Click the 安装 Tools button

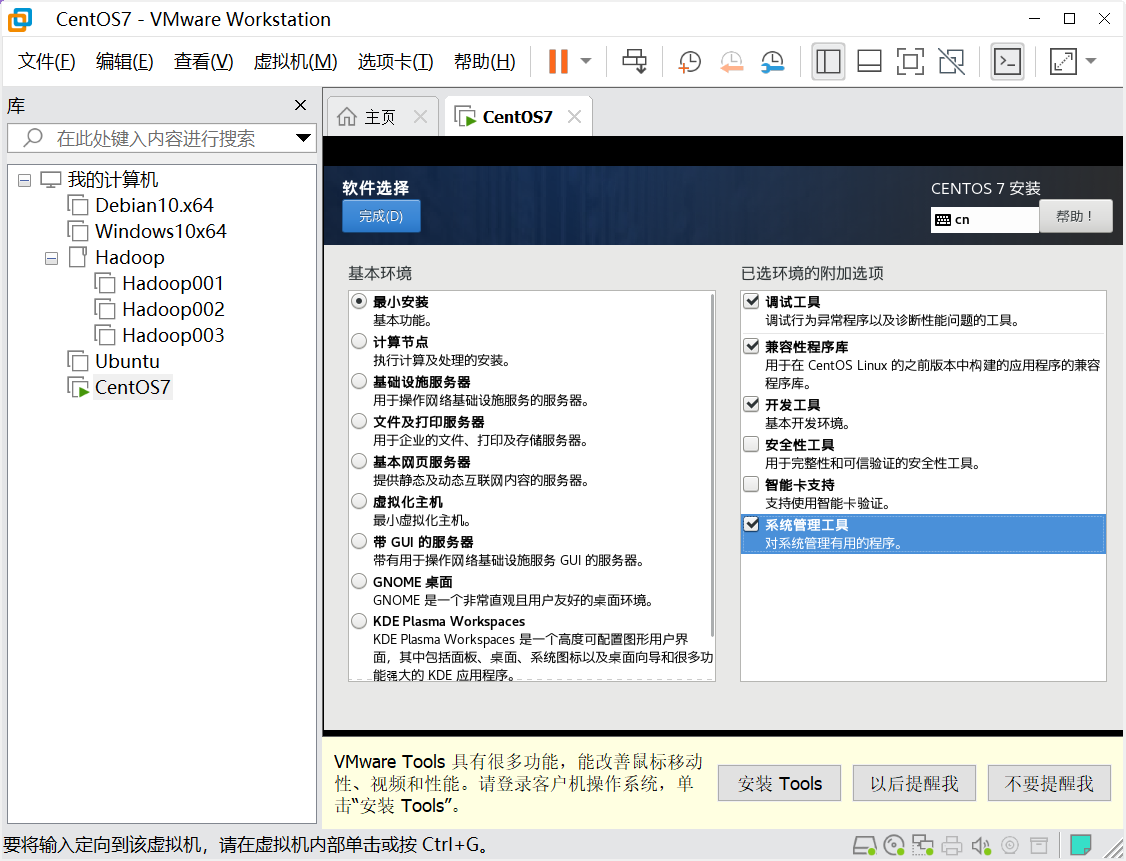780,783
